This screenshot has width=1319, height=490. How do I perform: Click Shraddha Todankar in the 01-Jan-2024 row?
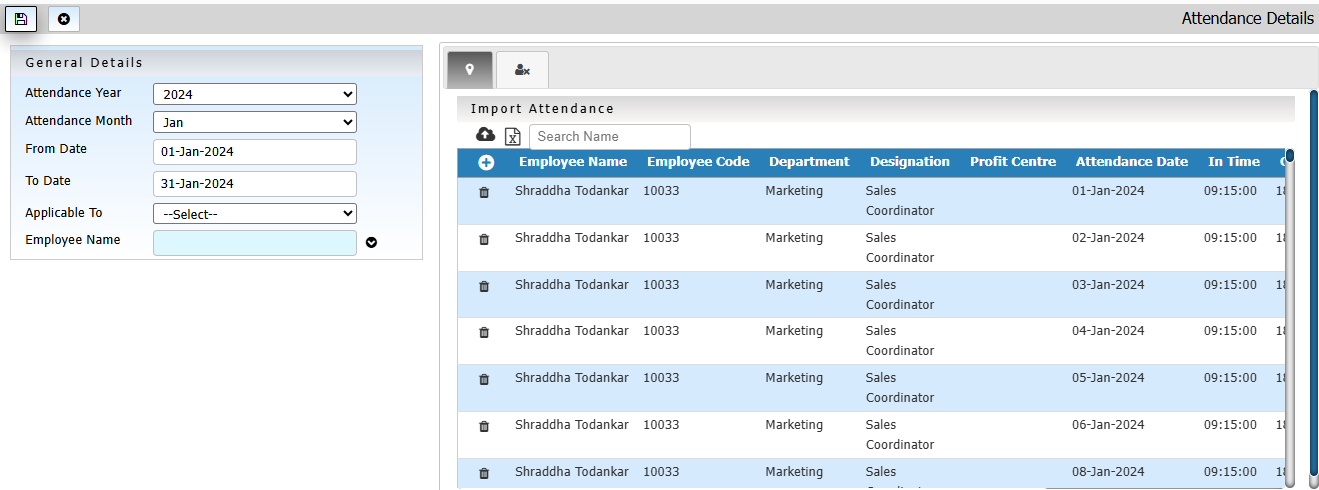(572, 191)
